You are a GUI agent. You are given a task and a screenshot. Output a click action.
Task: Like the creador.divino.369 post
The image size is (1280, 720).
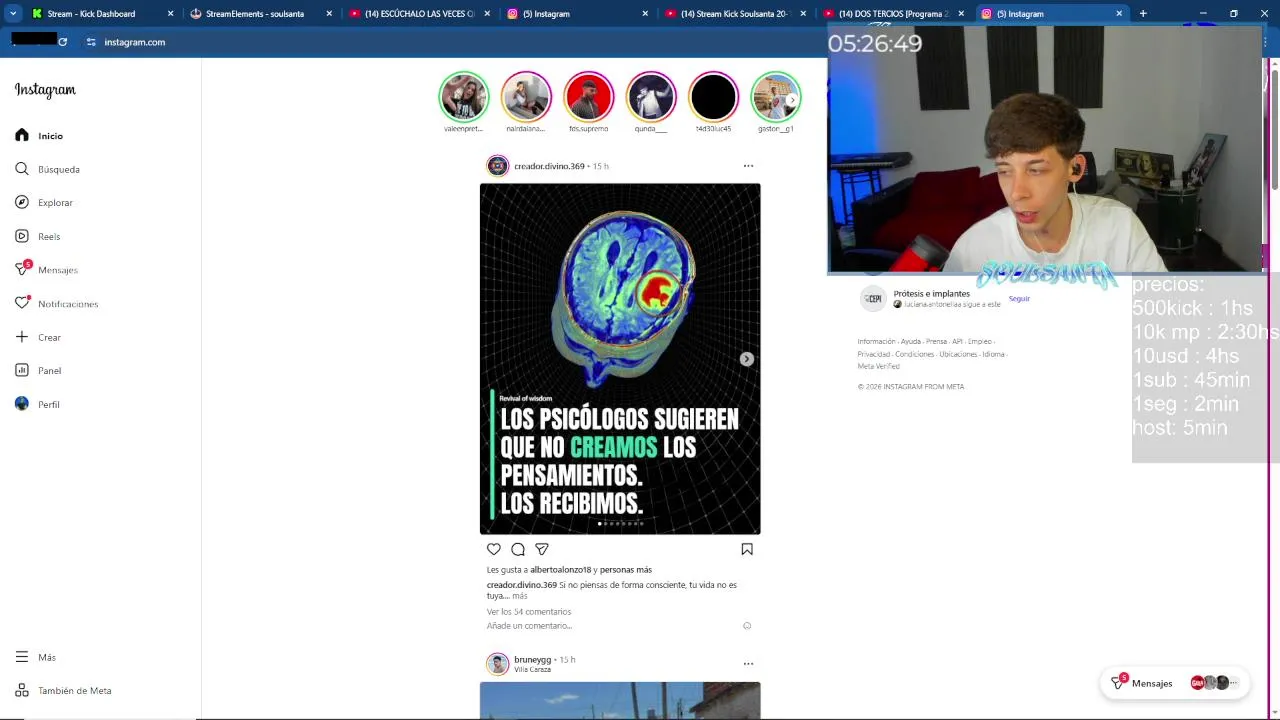[494, 549]
